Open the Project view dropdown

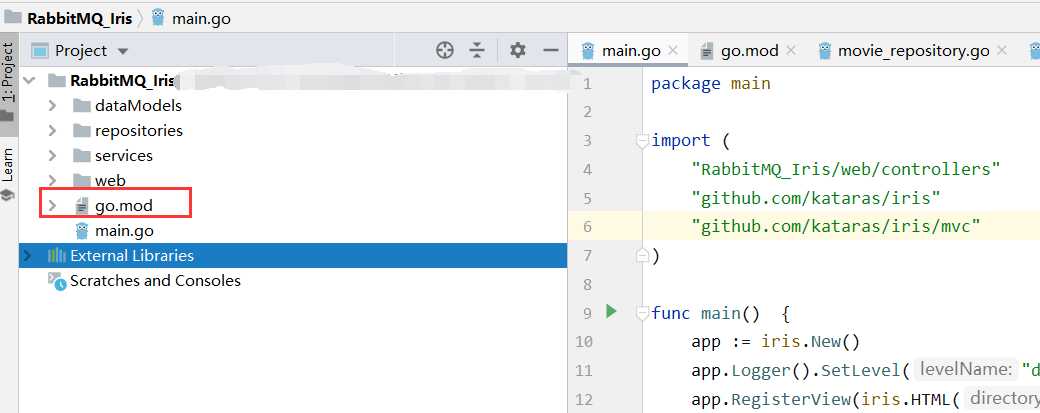[x=123, y=51]
